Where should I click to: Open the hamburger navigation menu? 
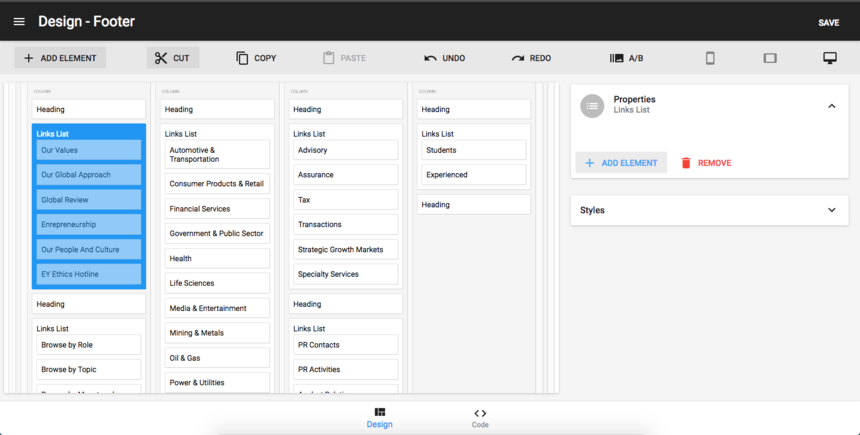pos(19,21)
